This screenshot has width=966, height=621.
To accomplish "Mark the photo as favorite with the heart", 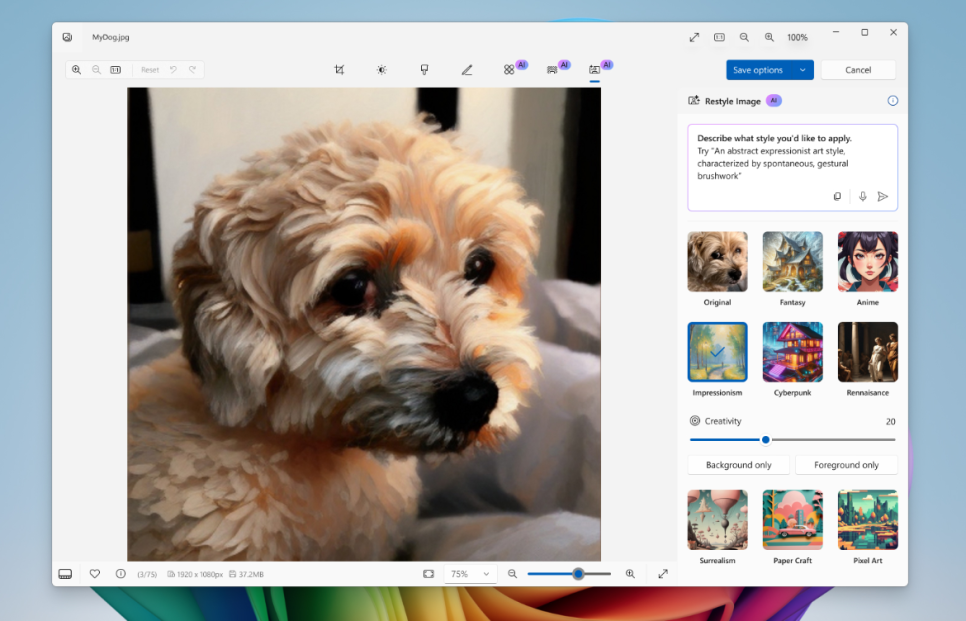I will point(94,574).
